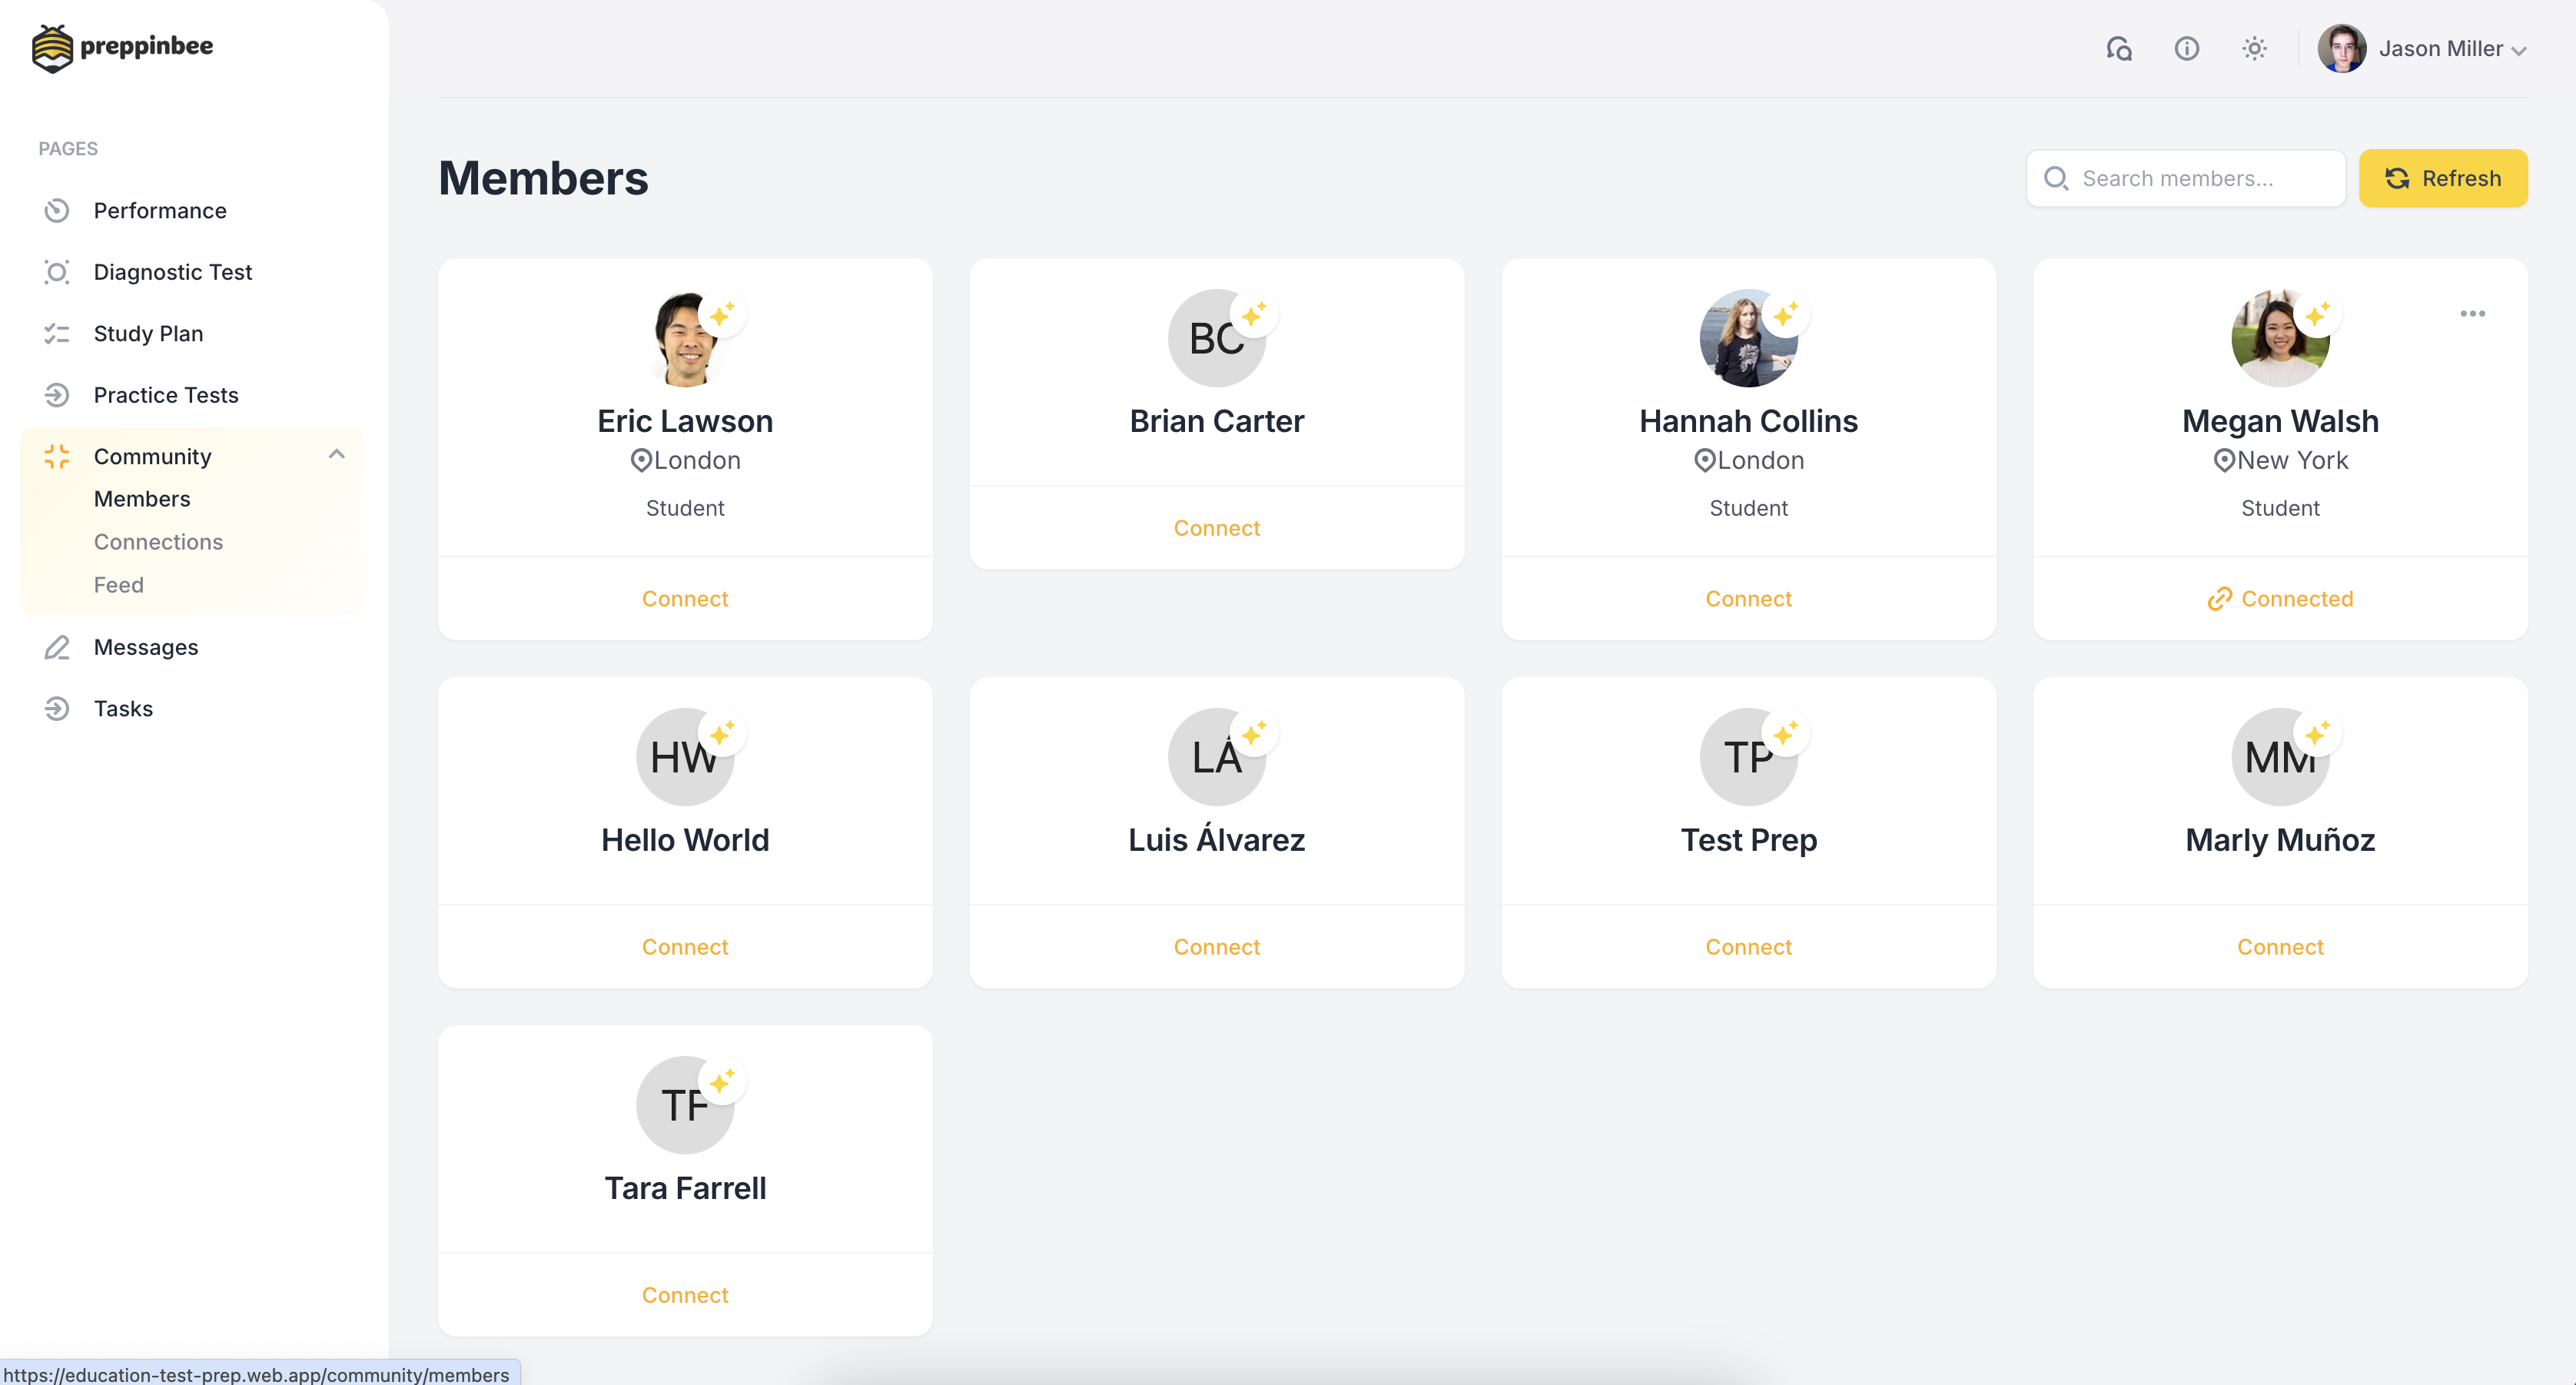The width and height of the screenshot is (2576, 1385).
Task: Click the Tasks sidebar icon
Action: click(57, 708)
